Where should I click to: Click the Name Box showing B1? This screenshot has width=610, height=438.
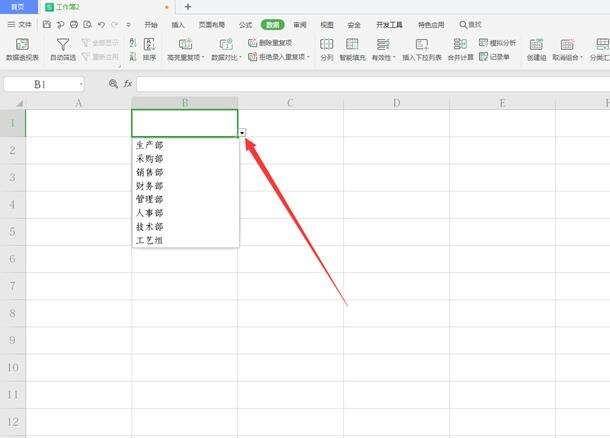tap(44, 84)
